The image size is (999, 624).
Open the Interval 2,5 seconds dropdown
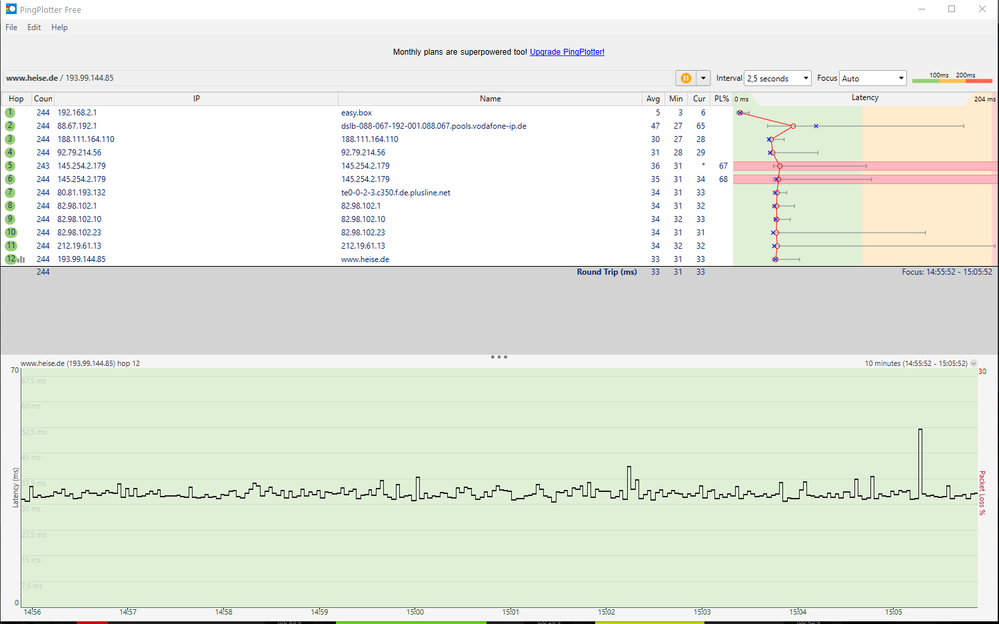coord(777,78)
